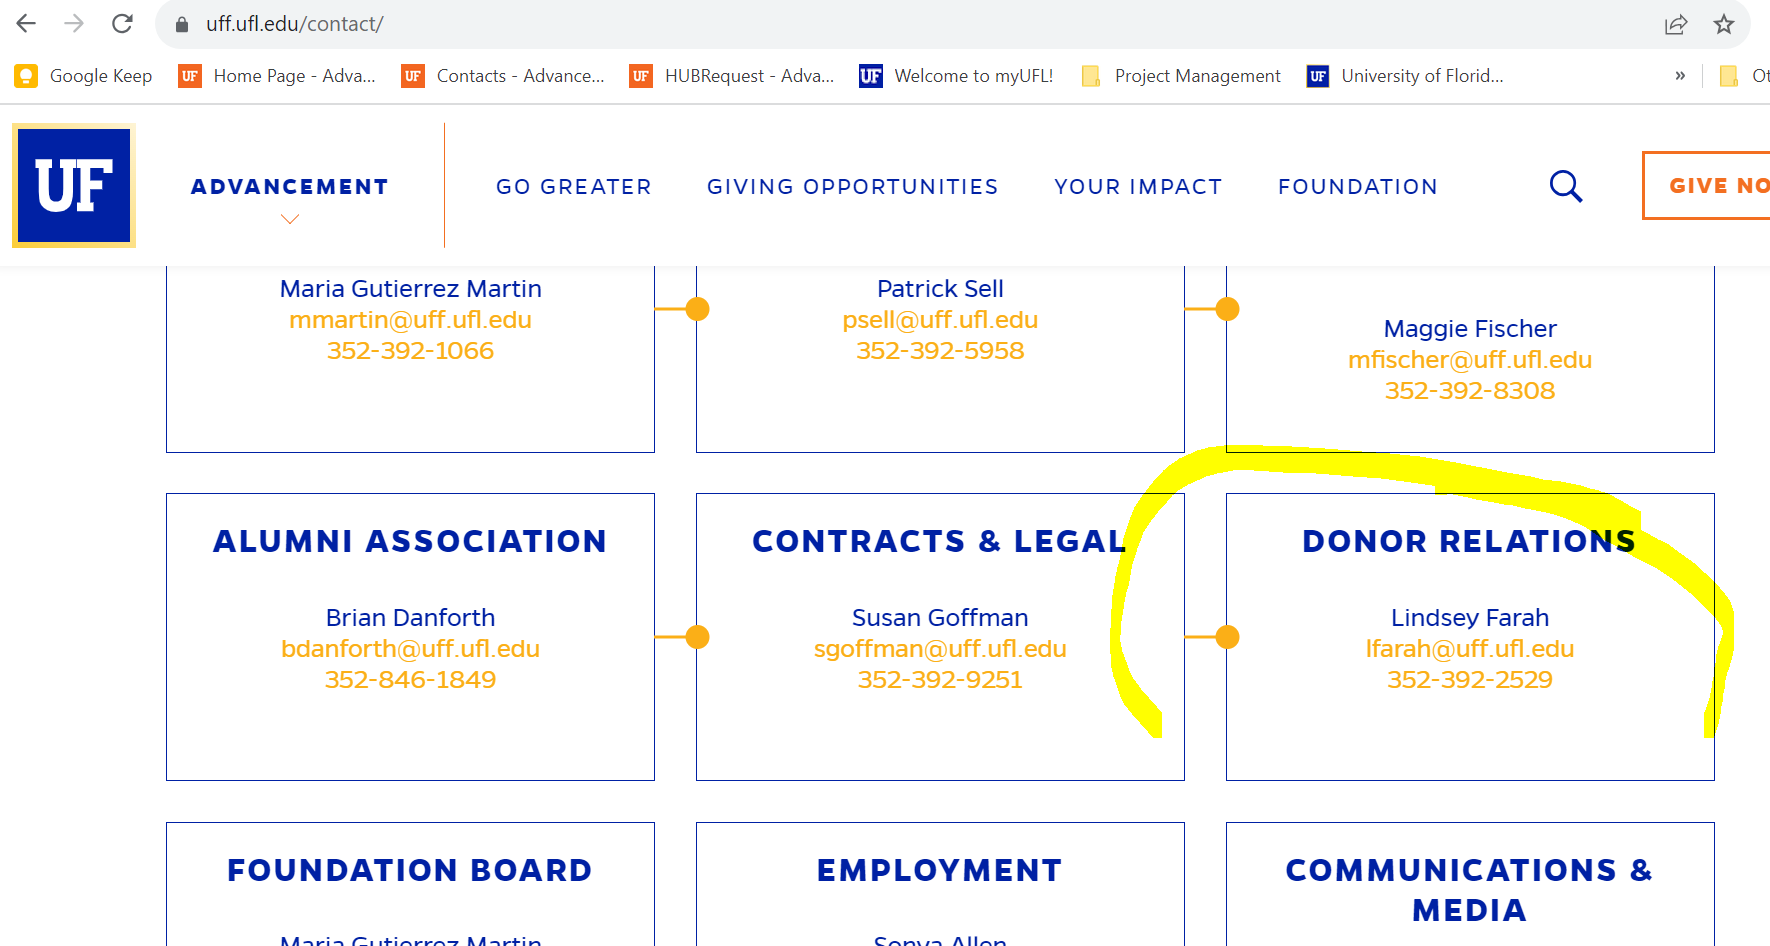Click Susan Goffman's phone number 352-392-9251

click(940, 680)
